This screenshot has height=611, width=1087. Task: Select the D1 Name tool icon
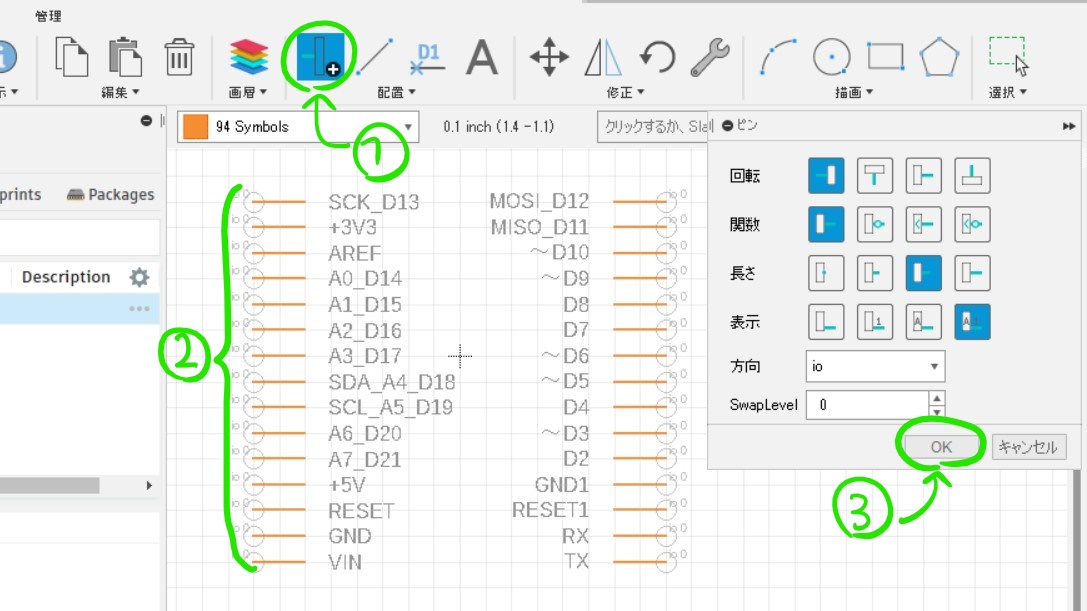[426, 58]
